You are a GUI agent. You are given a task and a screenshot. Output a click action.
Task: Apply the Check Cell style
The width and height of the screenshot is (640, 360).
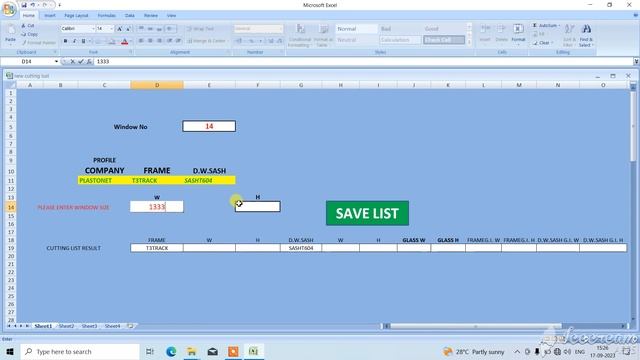444,40
